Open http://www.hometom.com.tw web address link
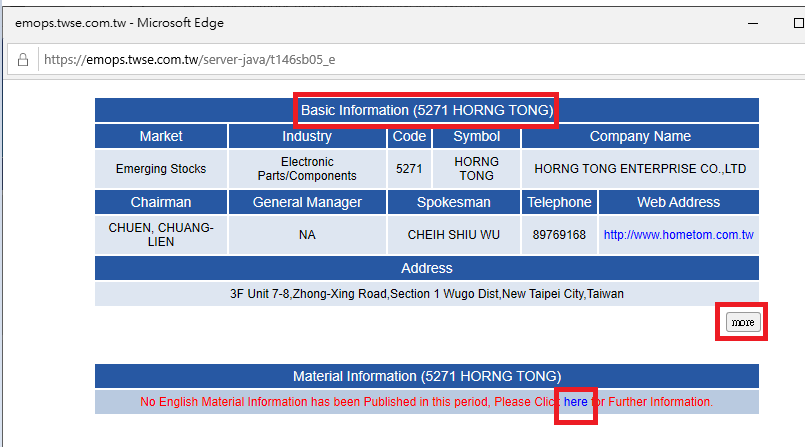 point(678,235)
